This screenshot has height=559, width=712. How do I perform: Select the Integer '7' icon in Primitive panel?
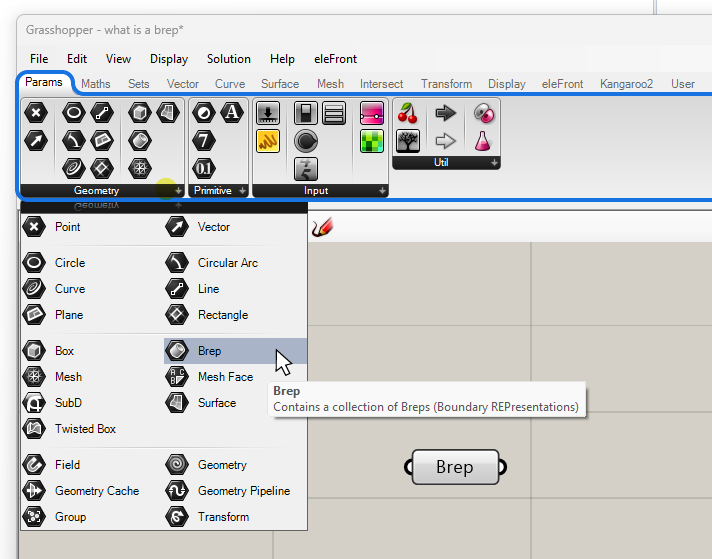coord(203,140)
